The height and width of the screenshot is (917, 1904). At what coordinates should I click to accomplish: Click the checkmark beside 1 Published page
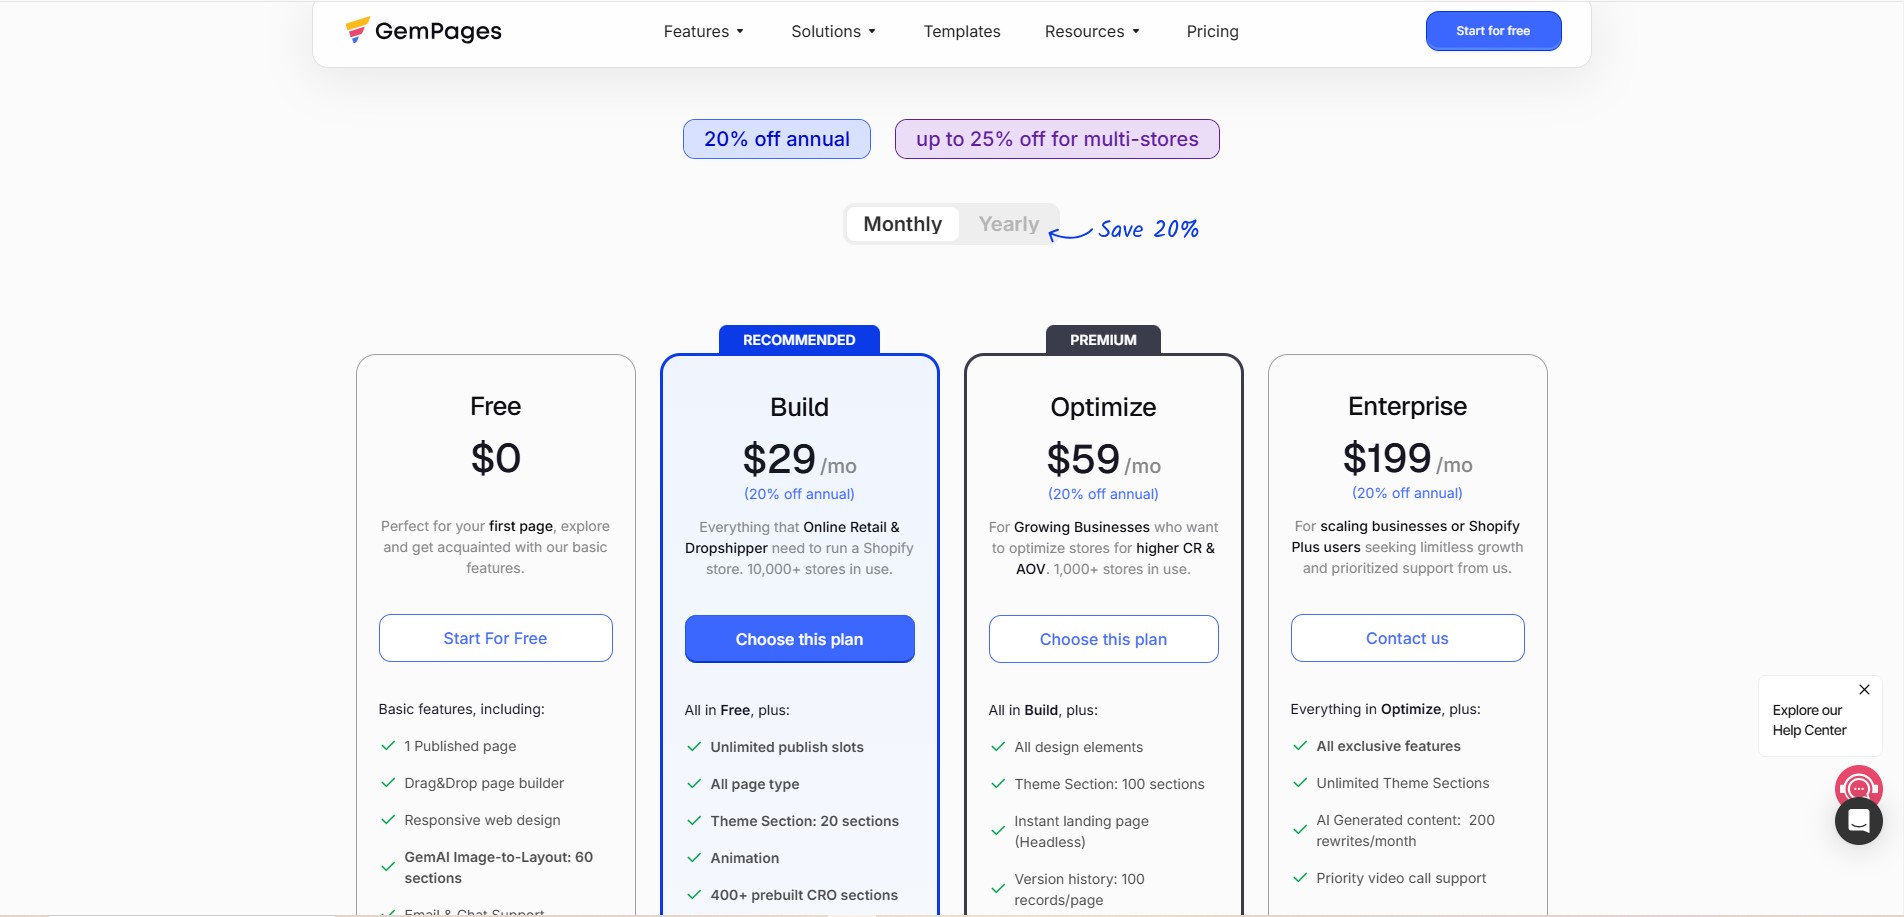(x=388, y=746)
